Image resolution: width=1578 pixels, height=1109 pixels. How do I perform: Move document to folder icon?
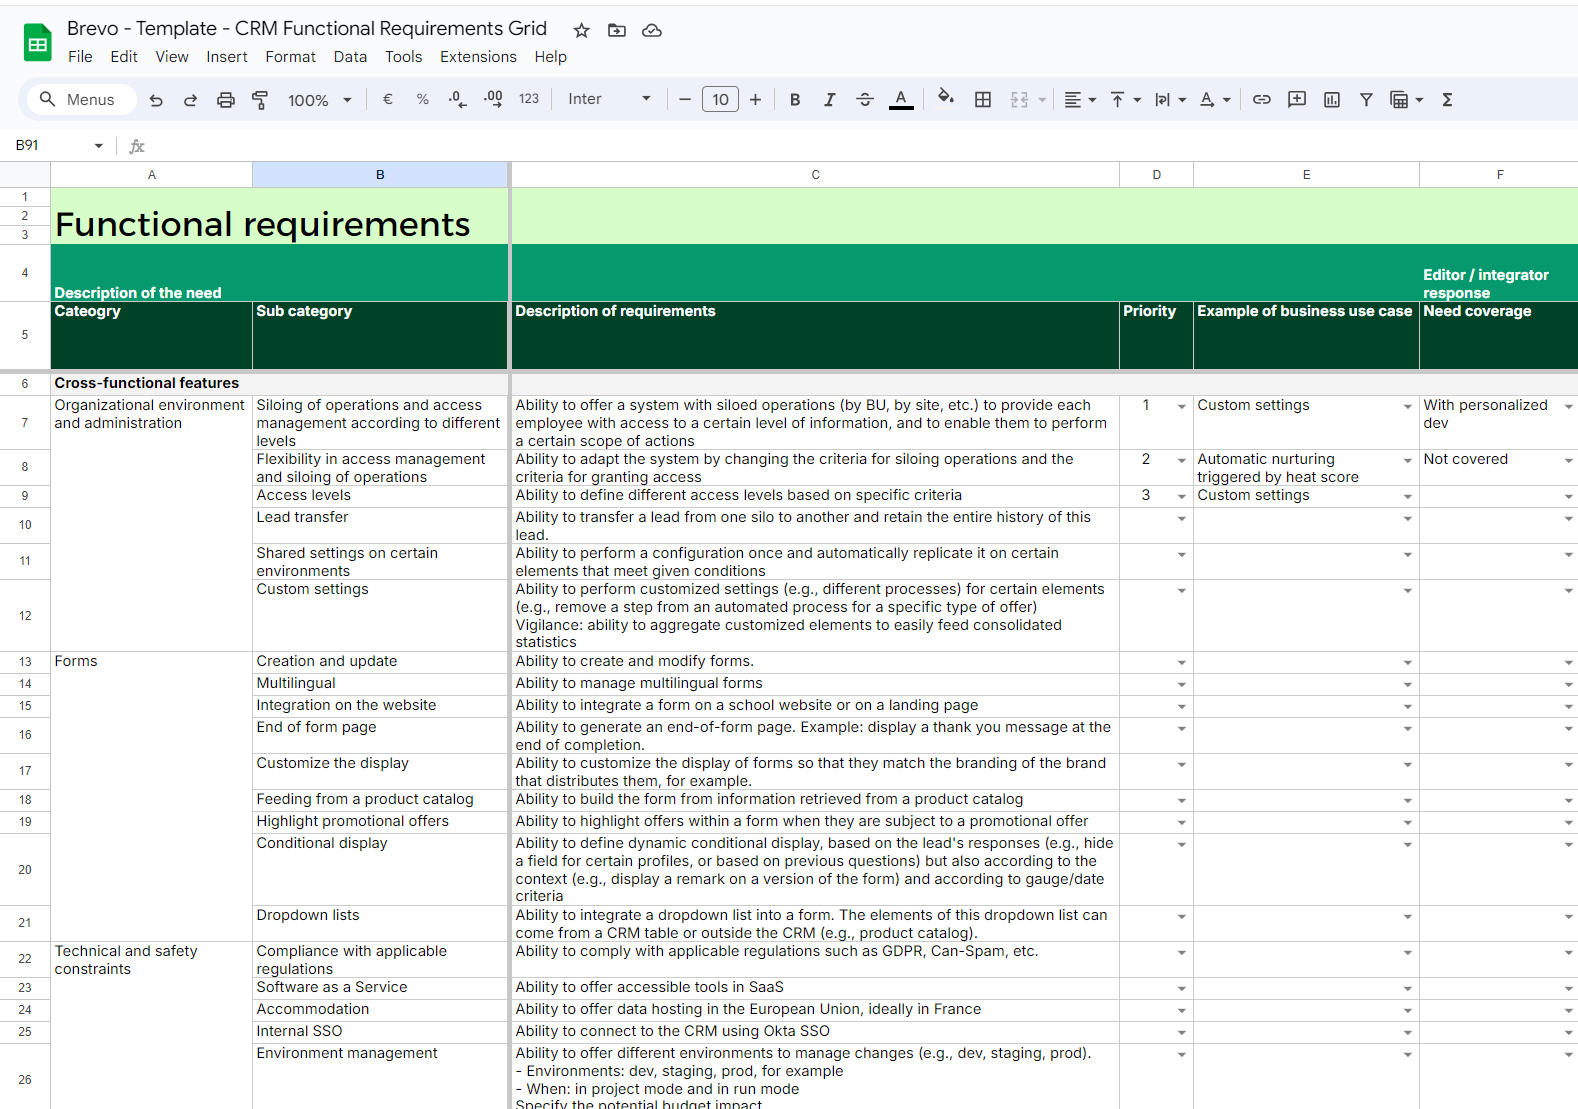(617, 30)
